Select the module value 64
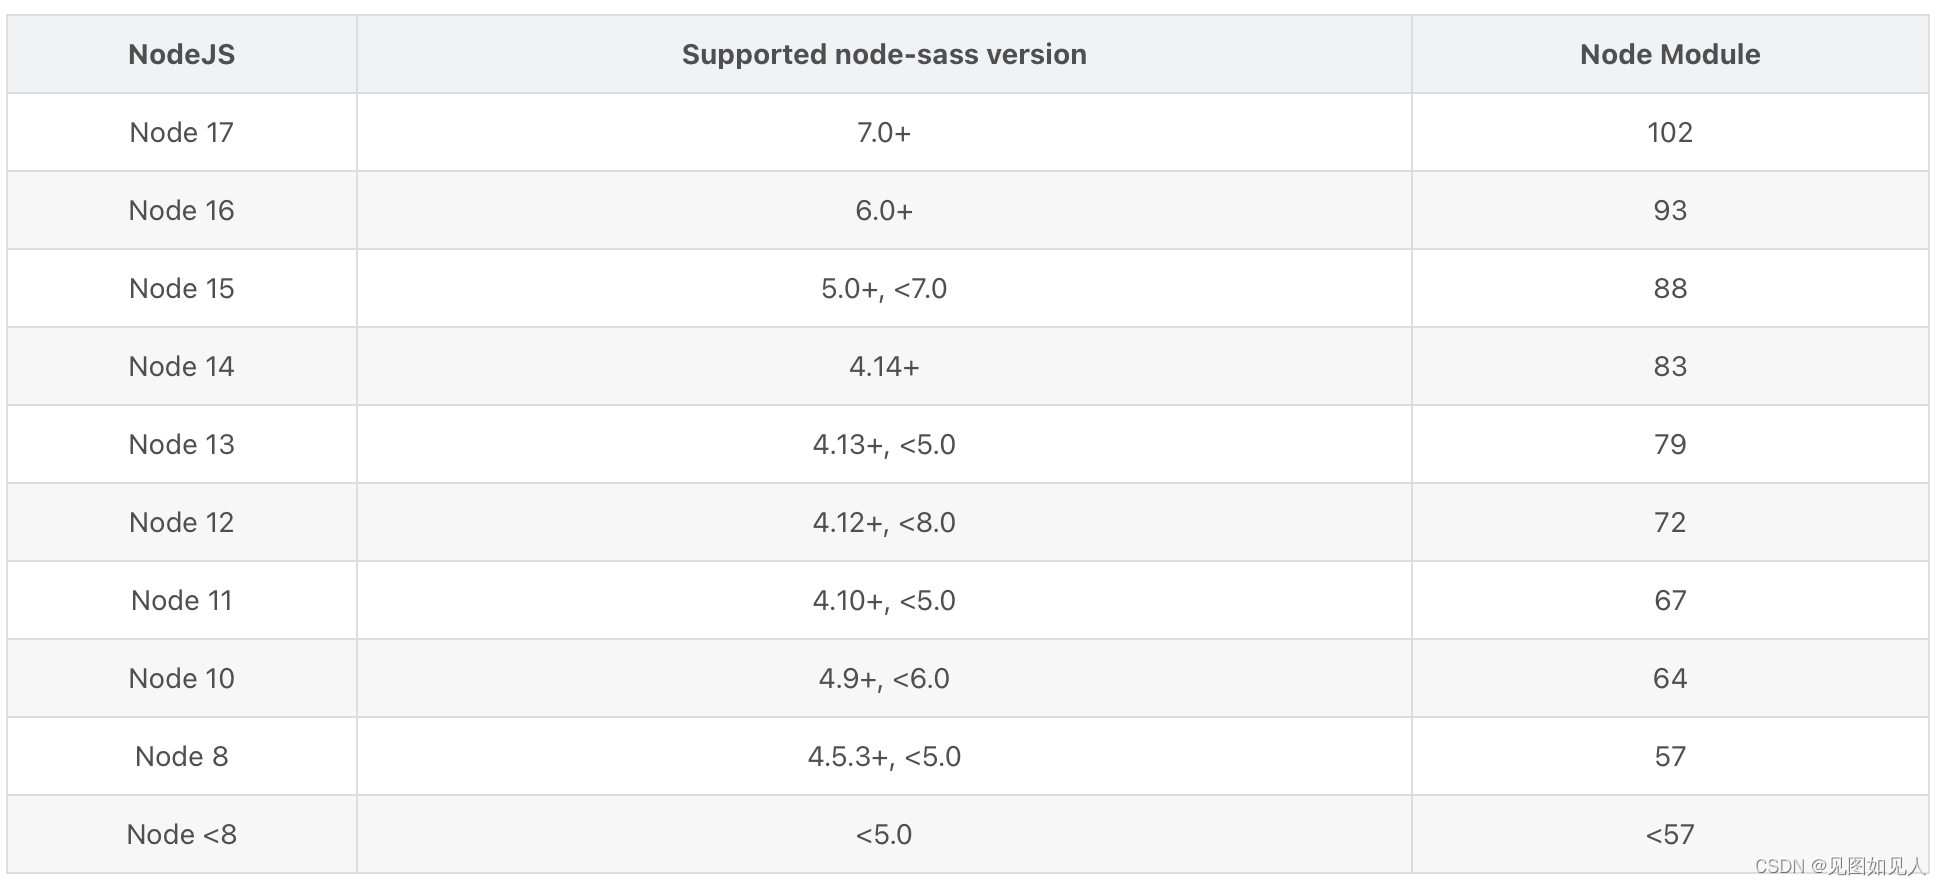The height and width of the screenshot is (886, 1942). point(1669,679)
